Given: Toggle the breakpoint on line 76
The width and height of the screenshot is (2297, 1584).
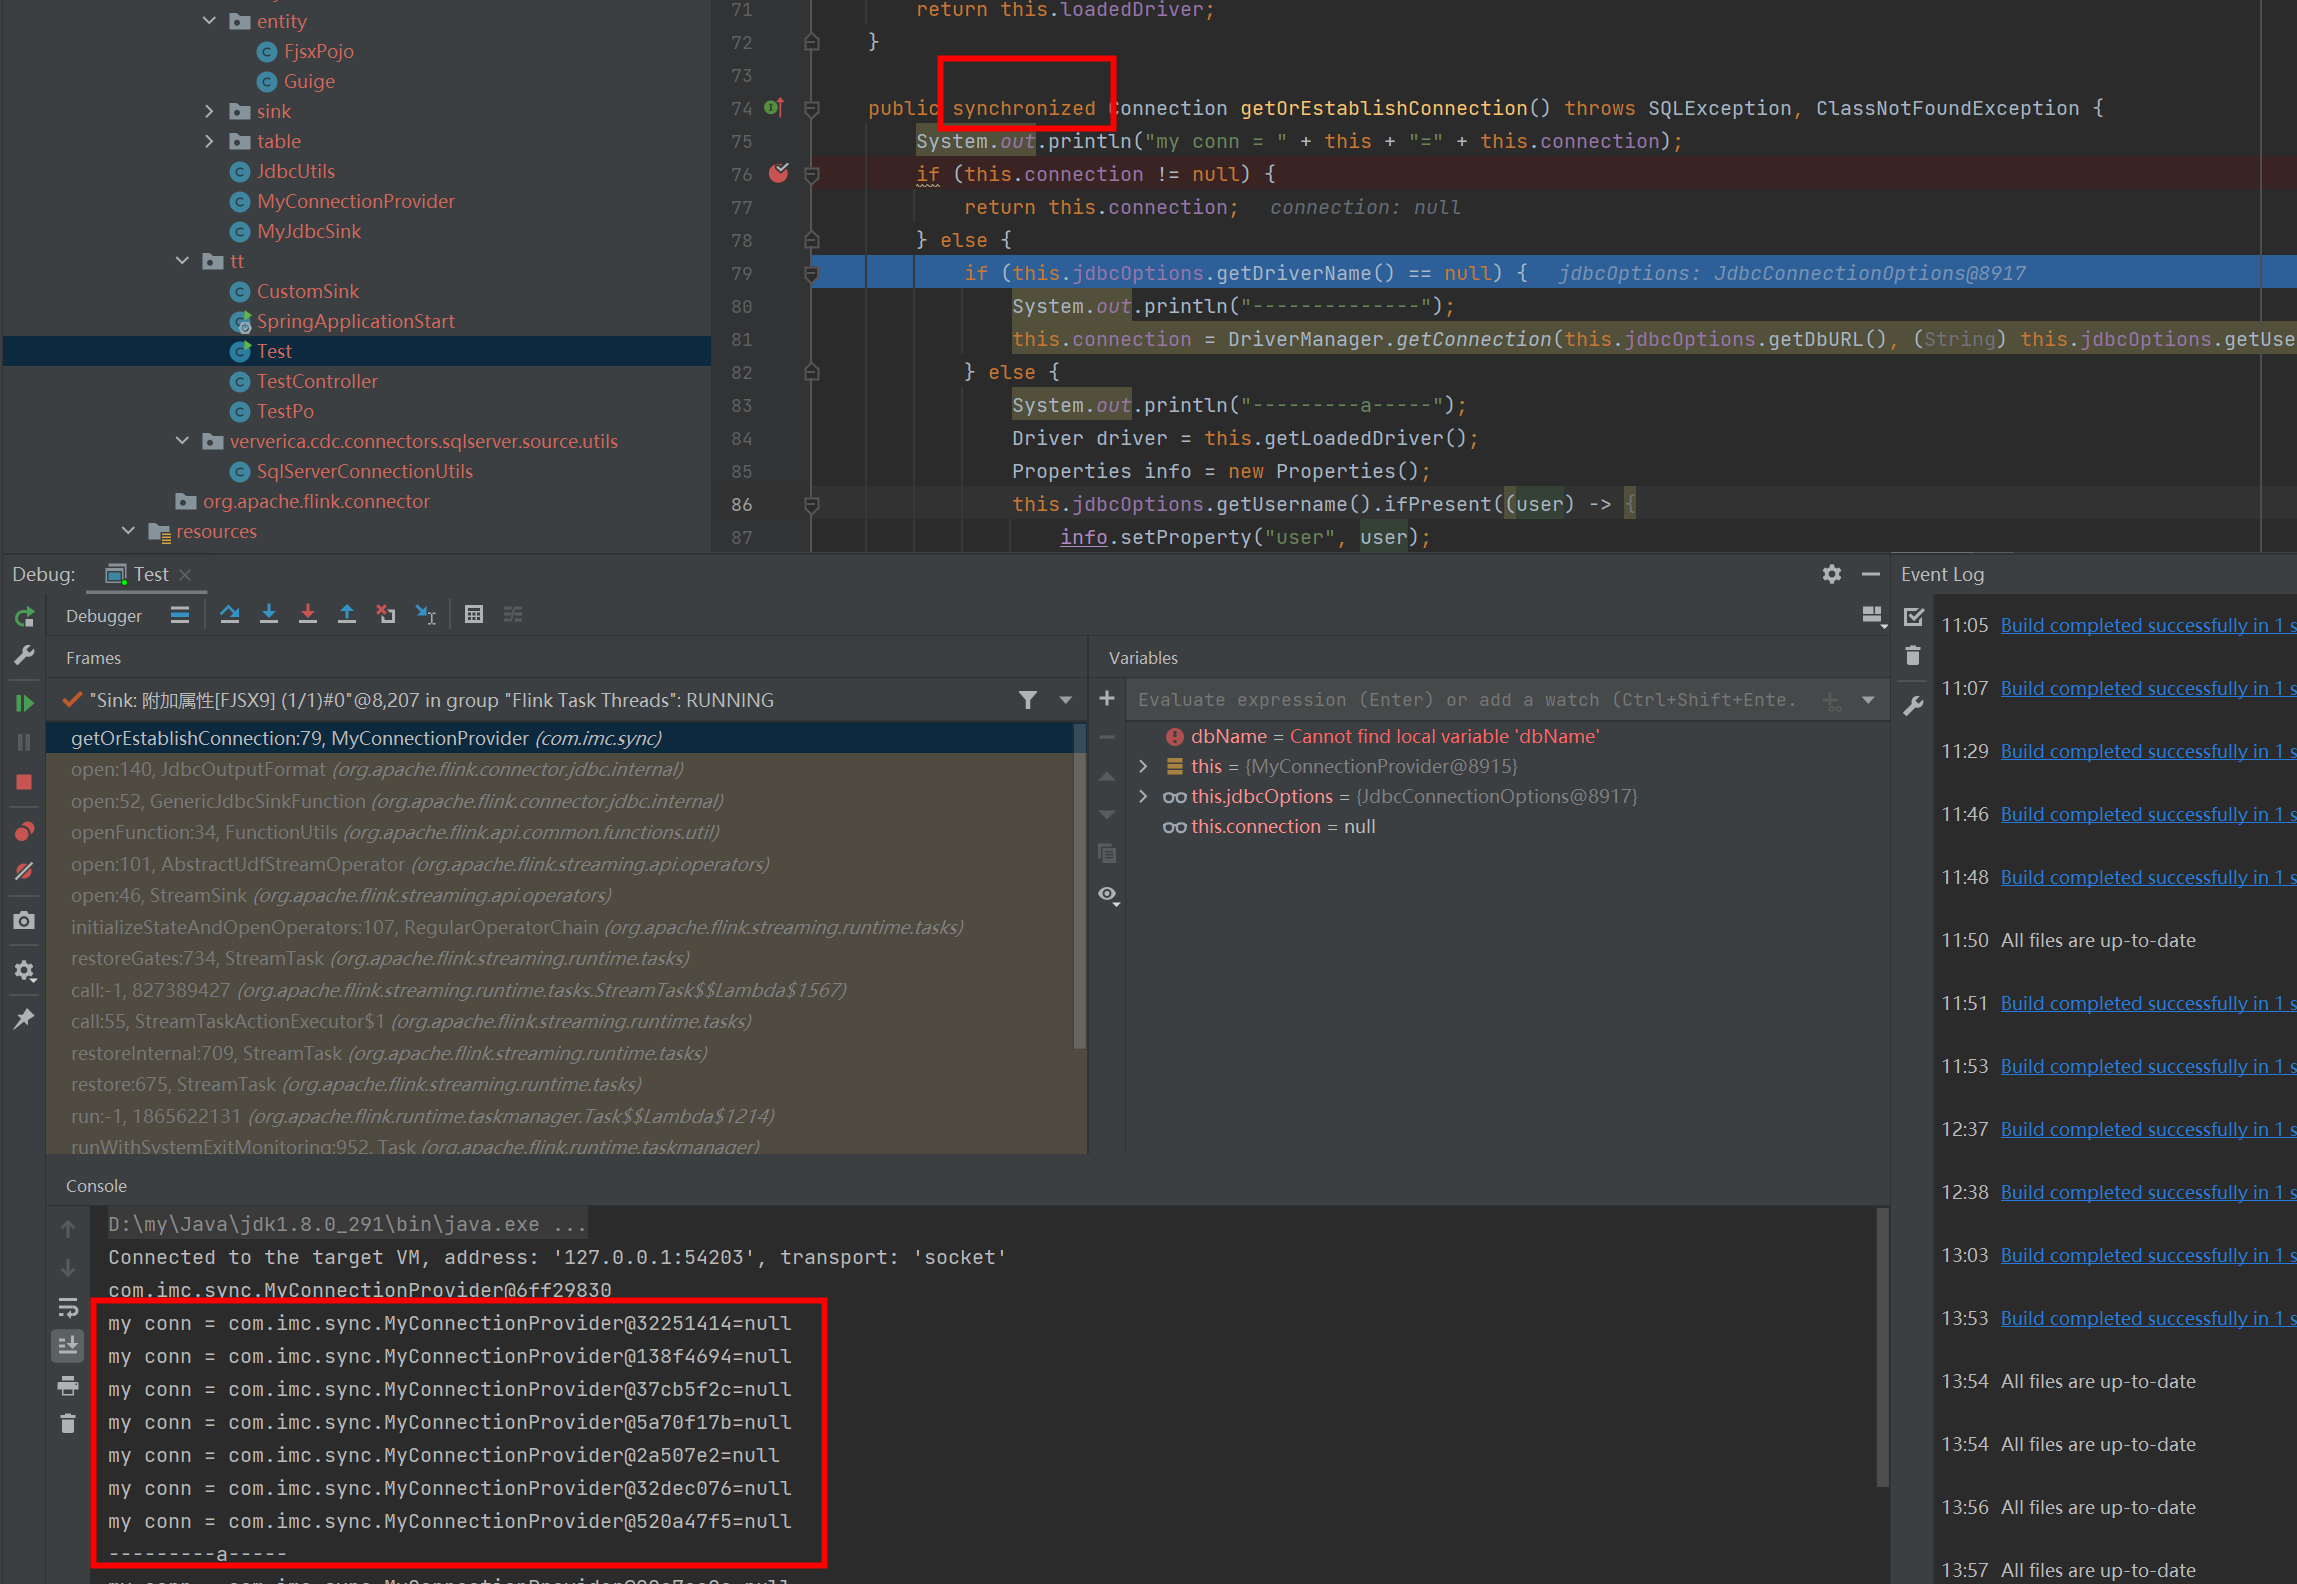Looking at the screenshot, I should pos(779,174).
